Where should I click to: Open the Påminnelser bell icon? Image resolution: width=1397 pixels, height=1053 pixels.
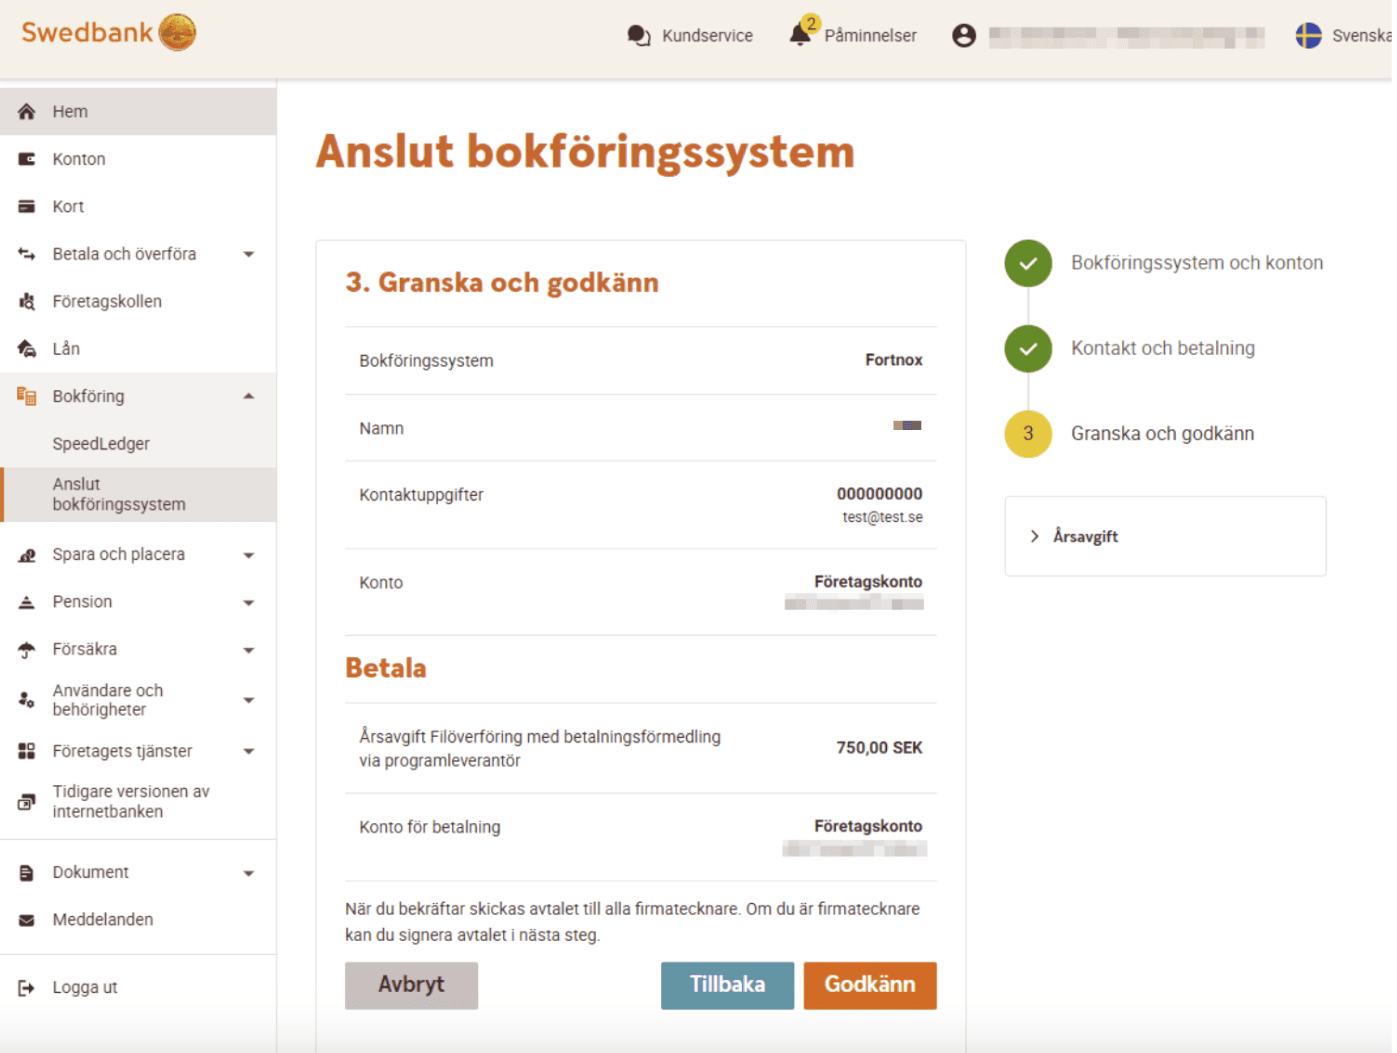800,34
